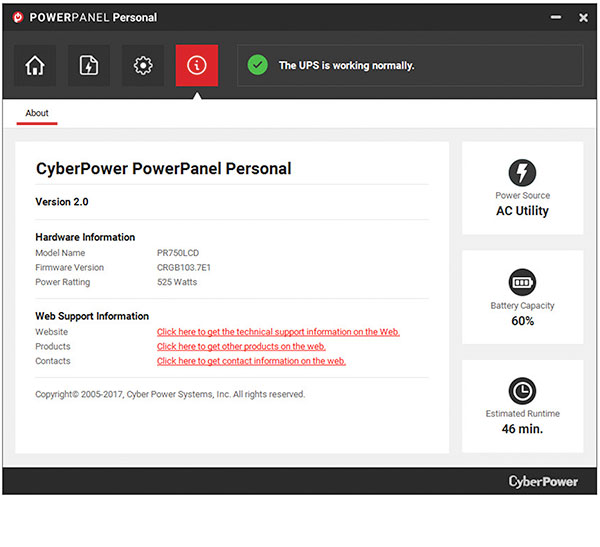Click the 'Estimated Runtime' label
The height and width of the screenshot is (547, 600).
tap(522, 413)
